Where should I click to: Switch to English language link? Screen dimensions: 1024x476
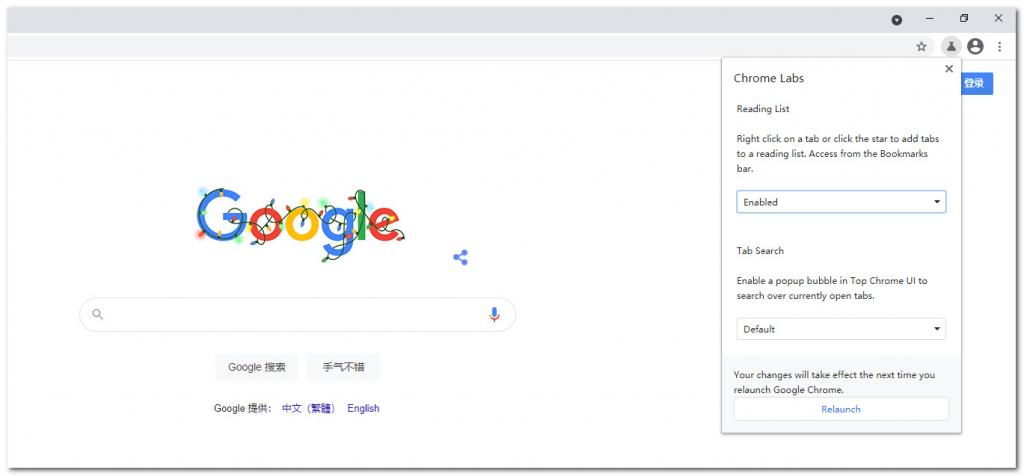coord(363,408)
